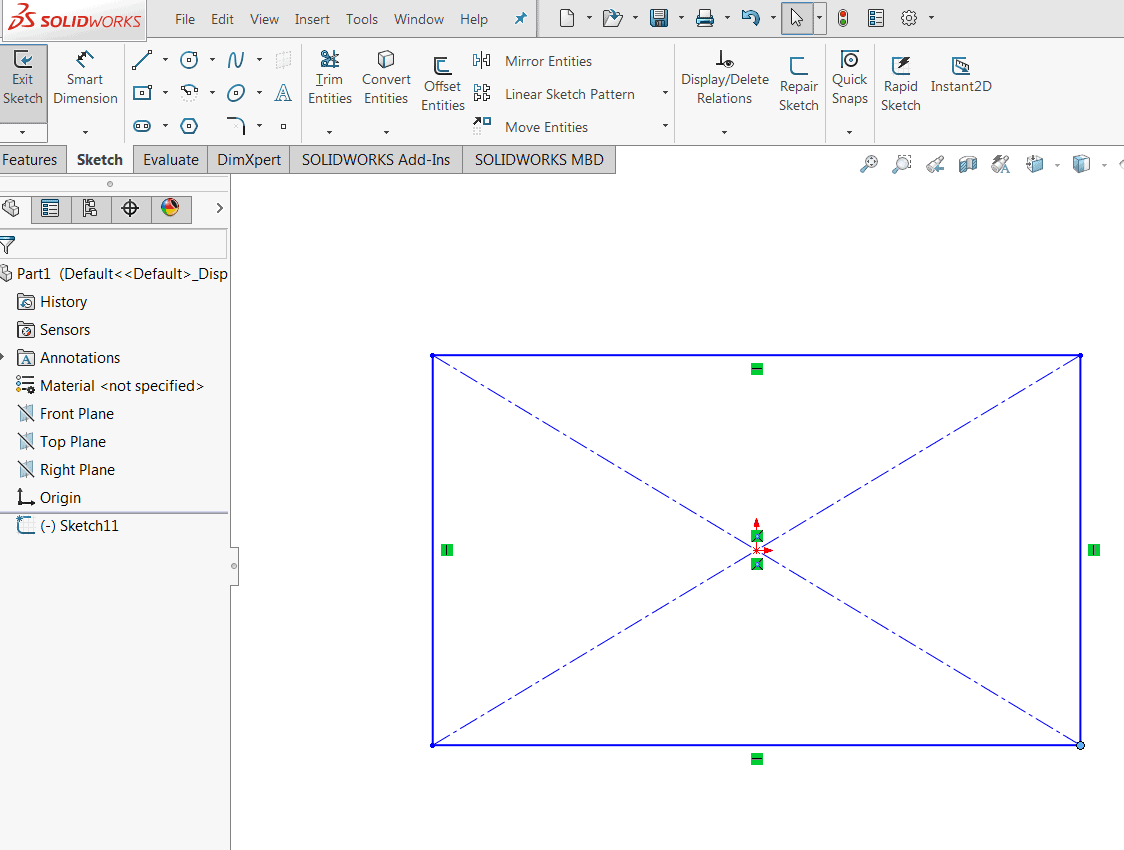1124x850 pixels.
Task: Select the Spline sketch tool
Action: 236,60
